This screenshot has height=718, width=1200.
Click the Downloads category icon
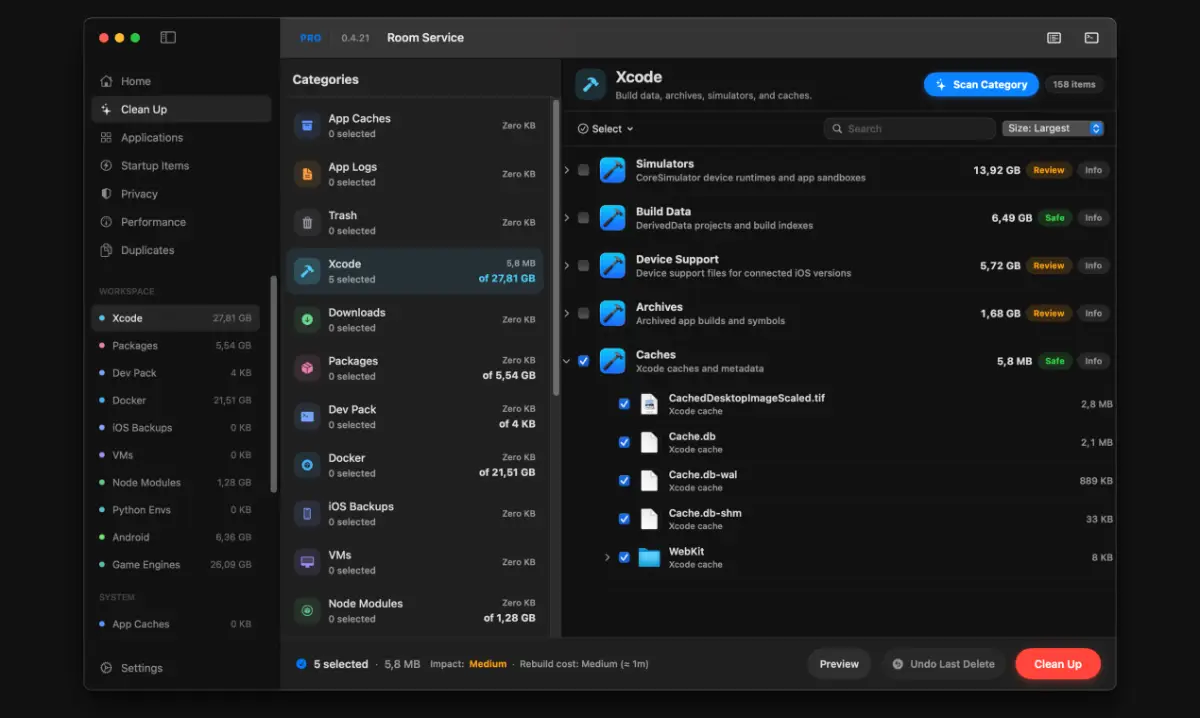307,319
